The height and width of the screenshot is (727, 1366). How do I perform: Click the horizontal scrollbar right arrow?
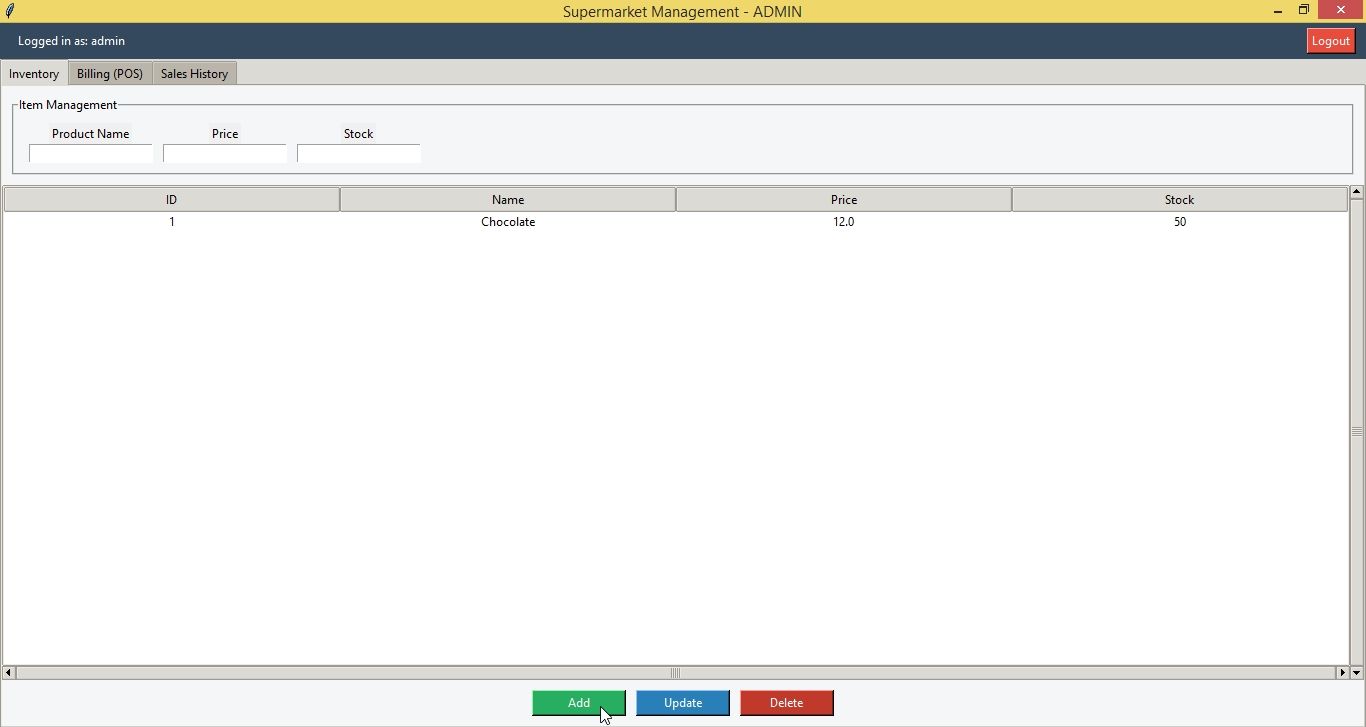coord(1342,673)
